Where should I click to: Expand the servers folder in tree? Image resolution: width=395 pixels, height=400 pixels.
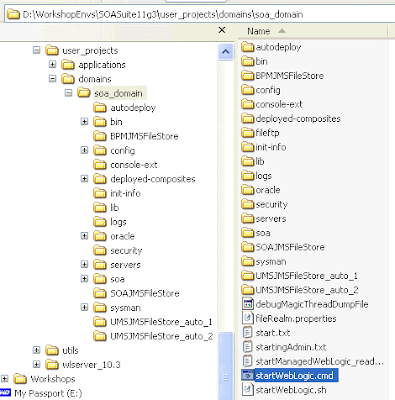click(85, 265)
